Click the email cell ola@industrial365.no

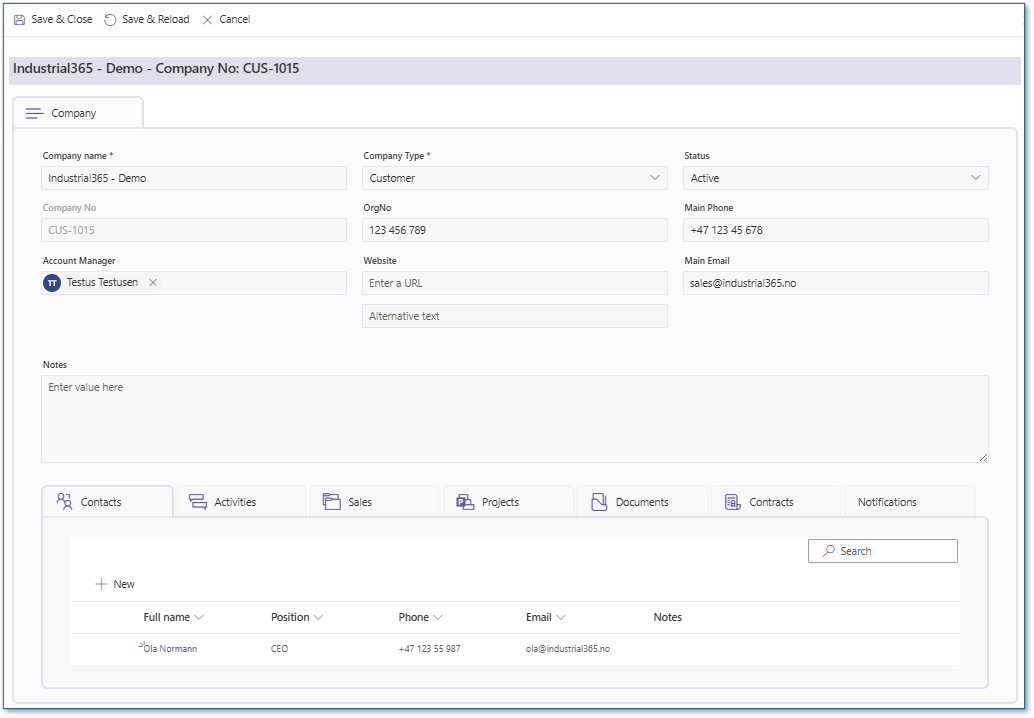click(x=568, y=649)
